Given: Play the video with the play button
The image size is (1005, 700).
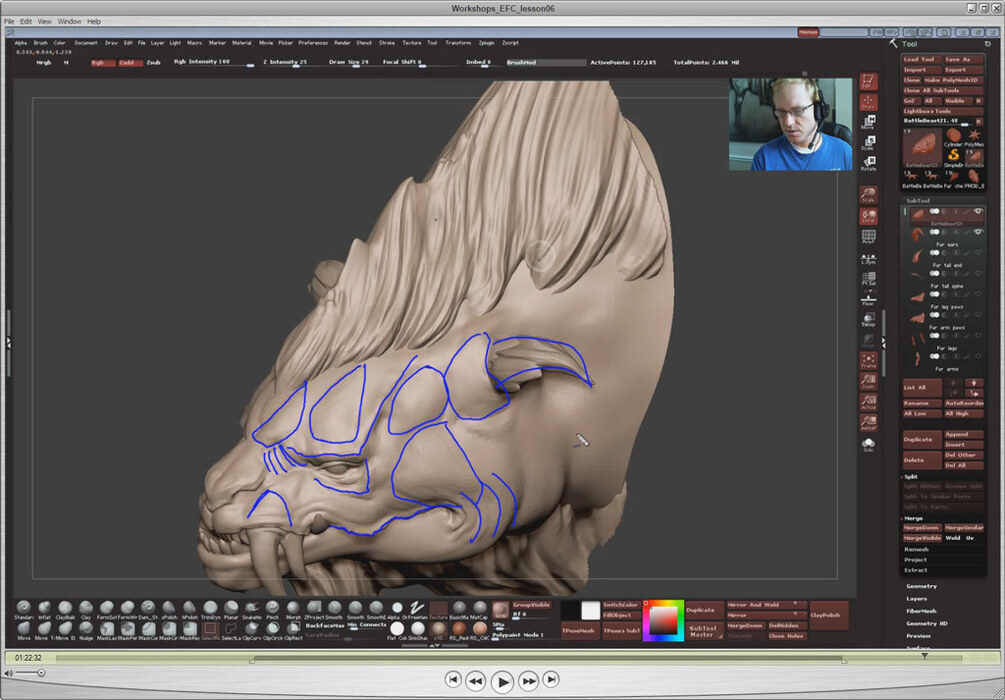Looking at the screenshot, I should point(503,681).
